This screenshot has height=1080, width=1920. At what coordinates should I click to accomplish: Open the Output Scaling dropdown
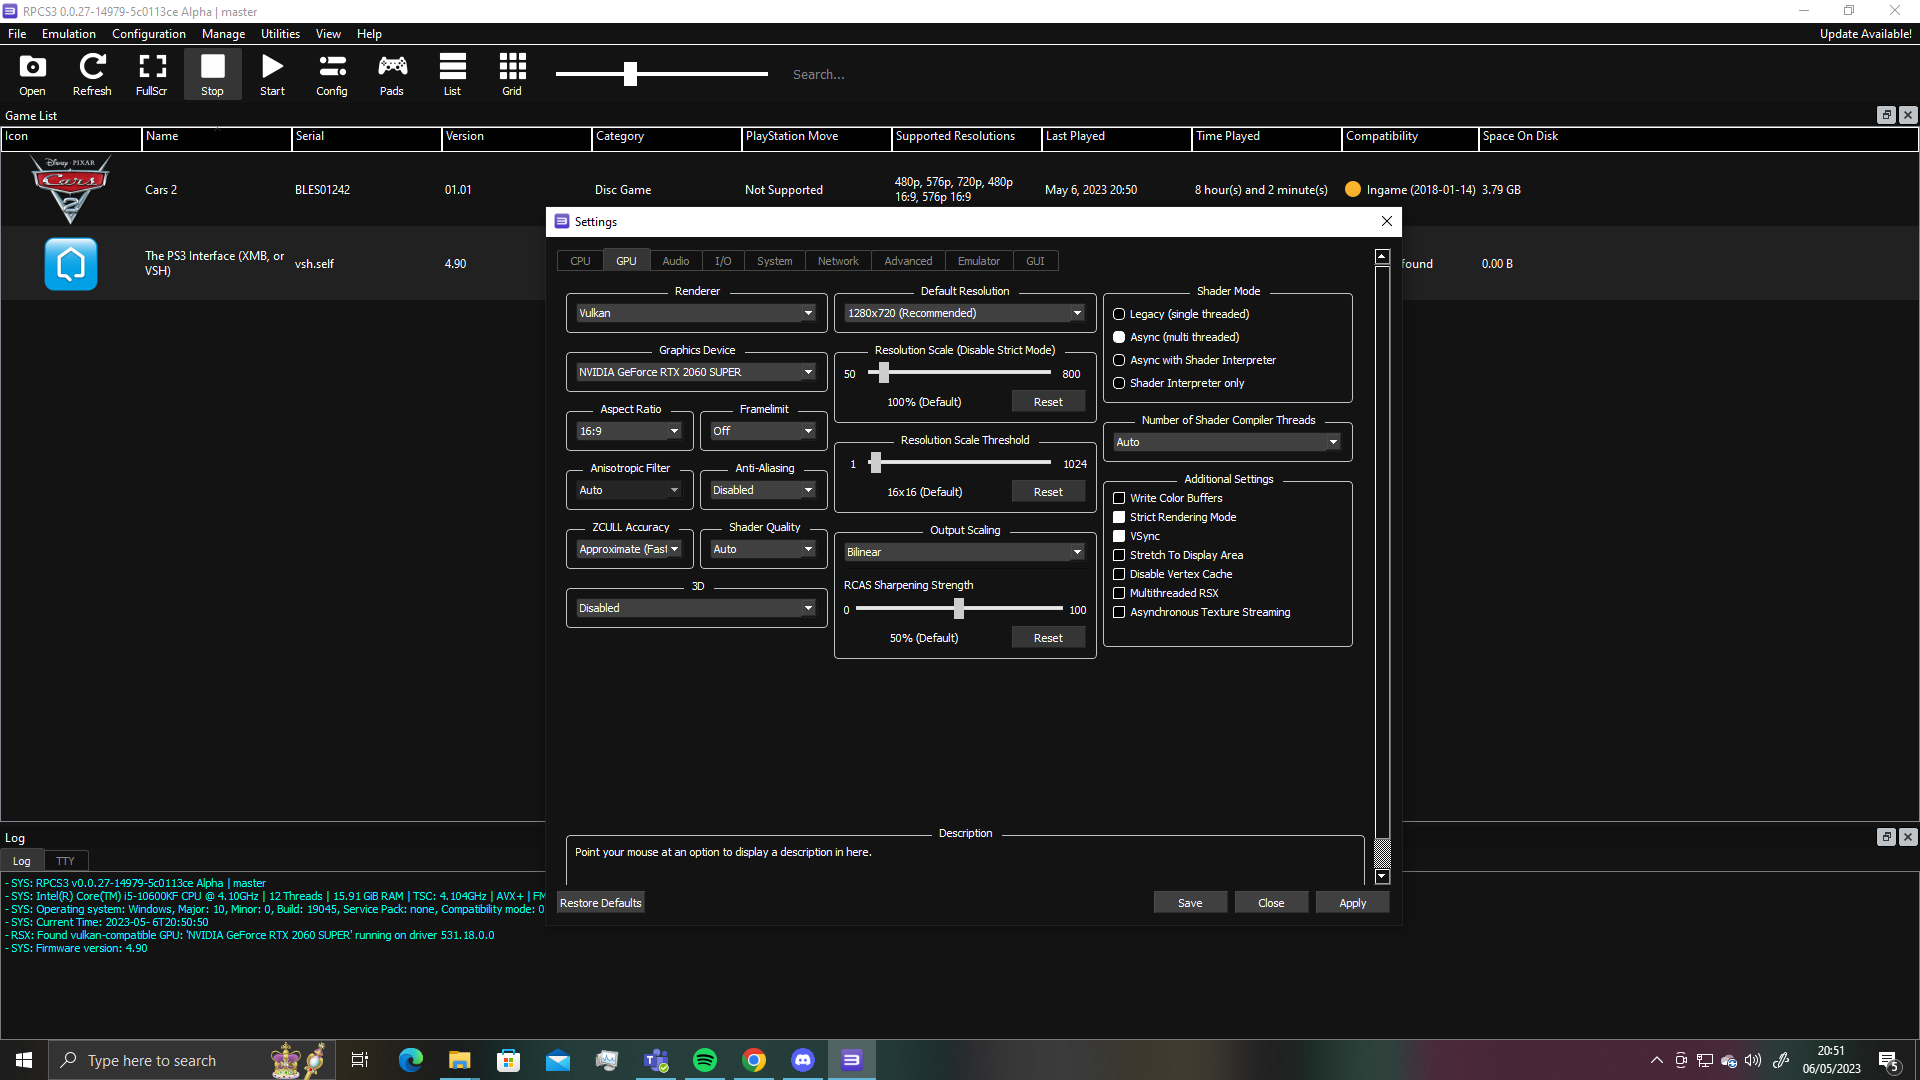pos(963,551)
